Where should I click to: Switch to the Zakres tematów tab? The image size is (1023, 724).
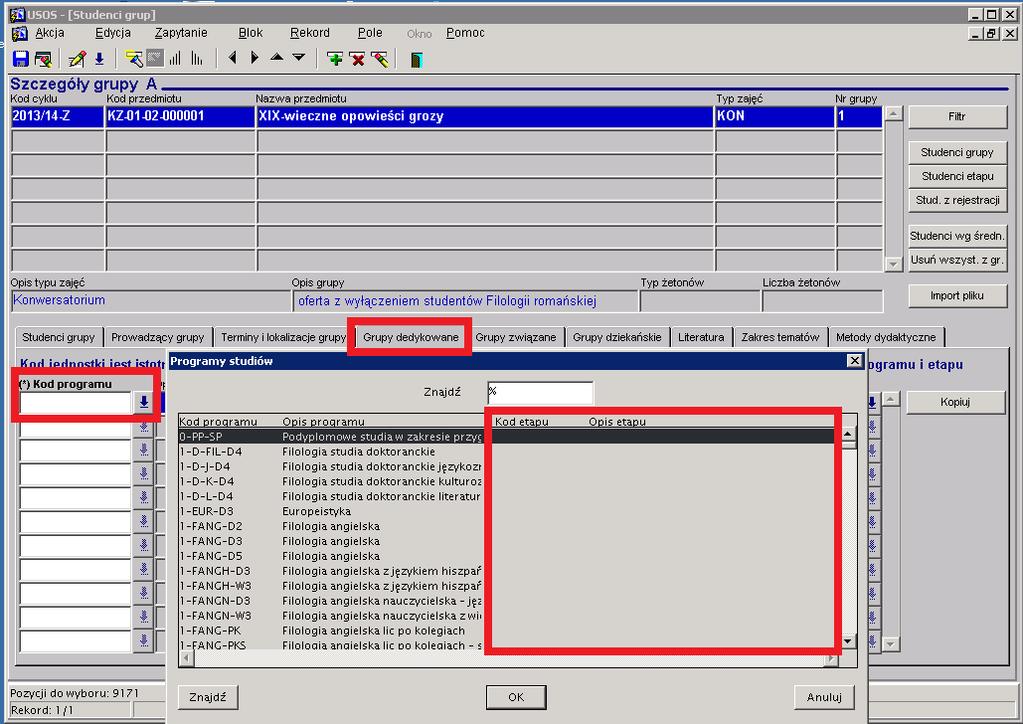click(780, 337)
